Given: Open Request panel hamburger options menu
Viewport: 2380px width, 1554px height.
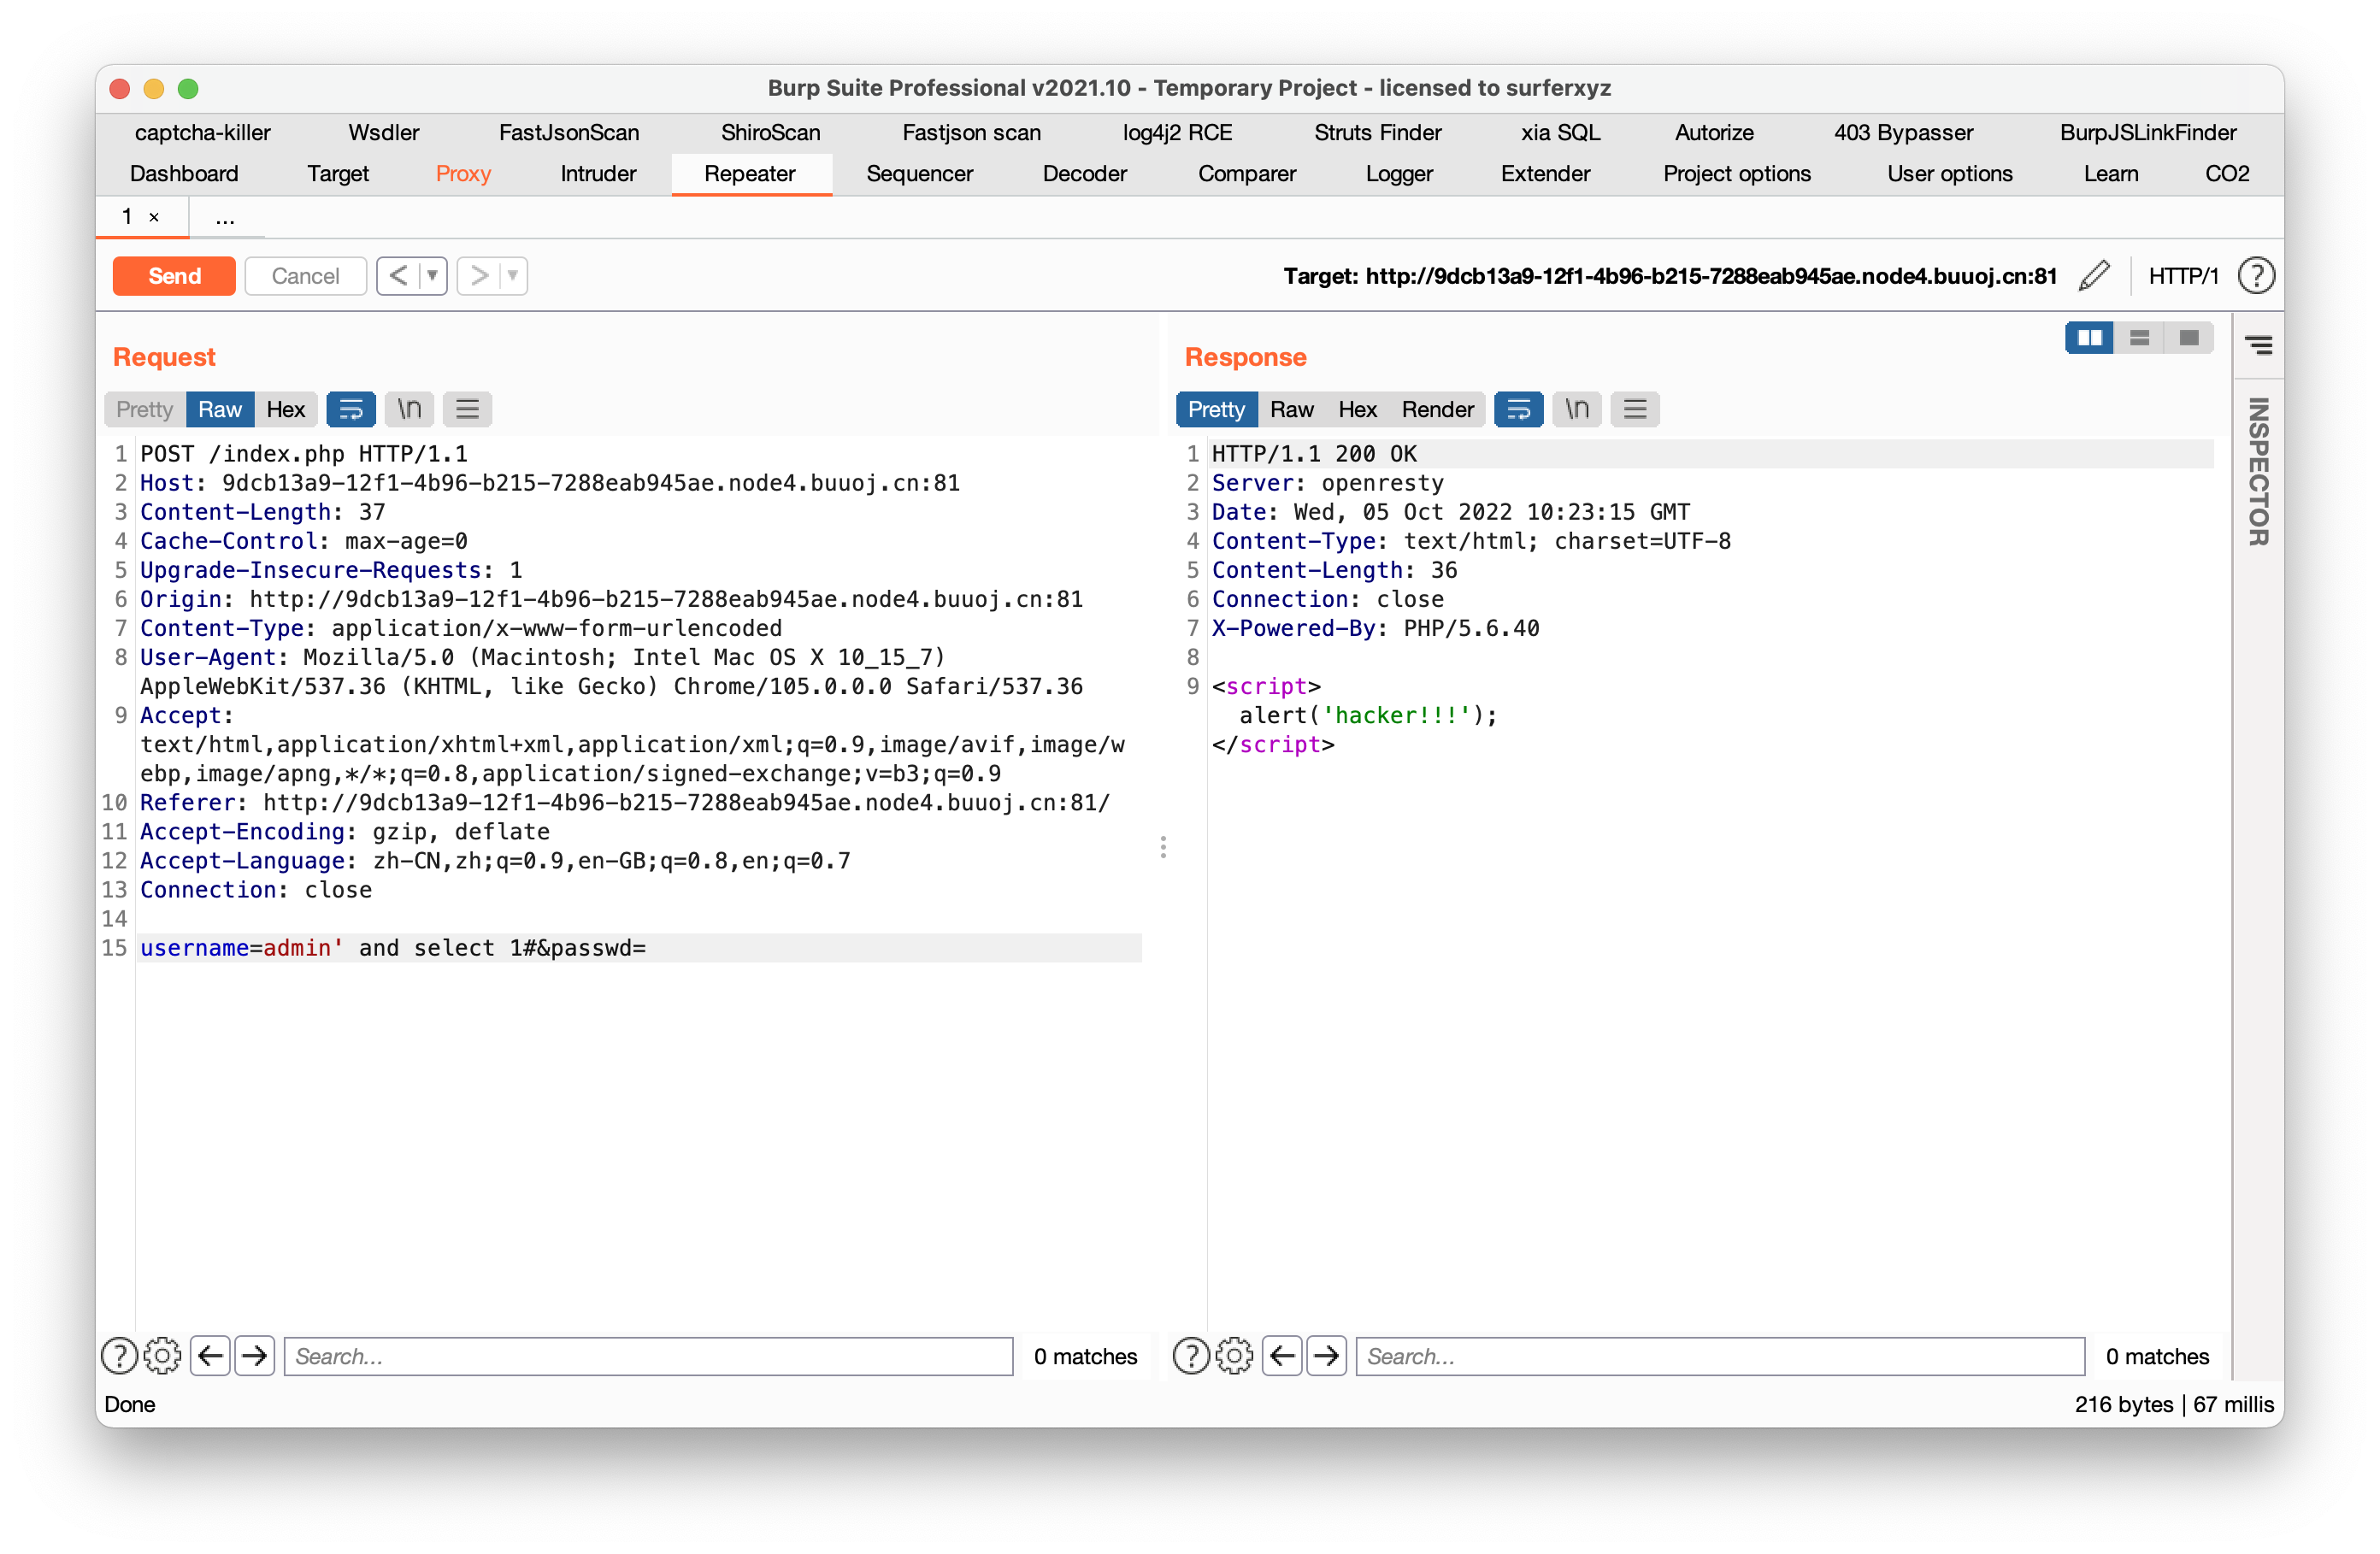Looking at the screenshot, I should (x=467, y=409).
